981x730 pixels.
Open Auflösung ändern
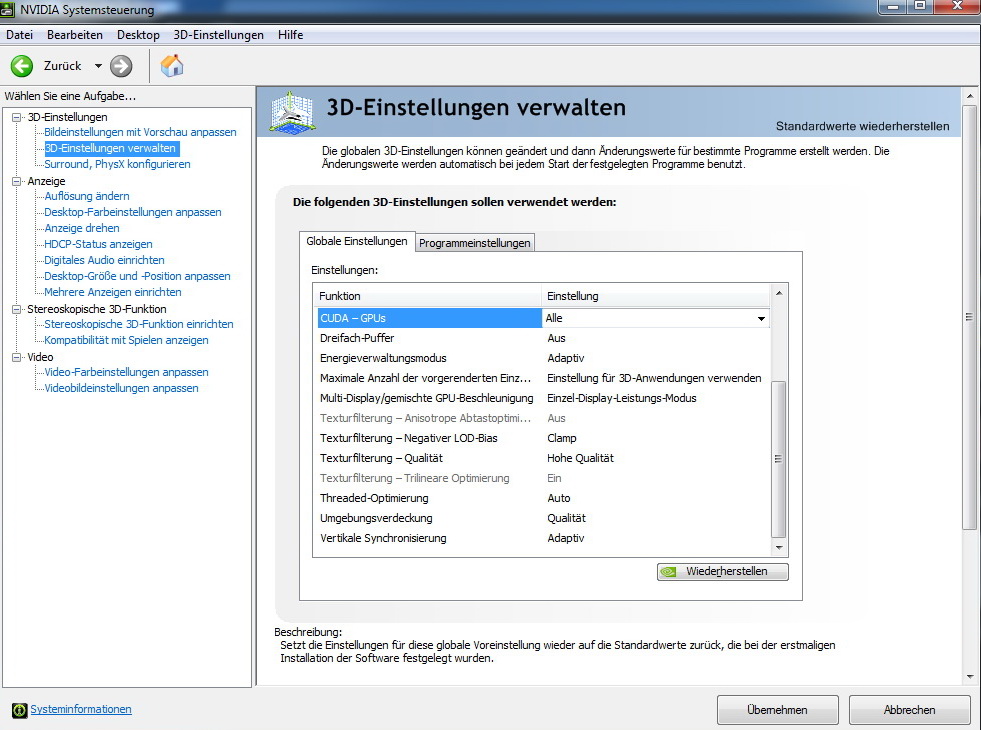pos(87,196)
